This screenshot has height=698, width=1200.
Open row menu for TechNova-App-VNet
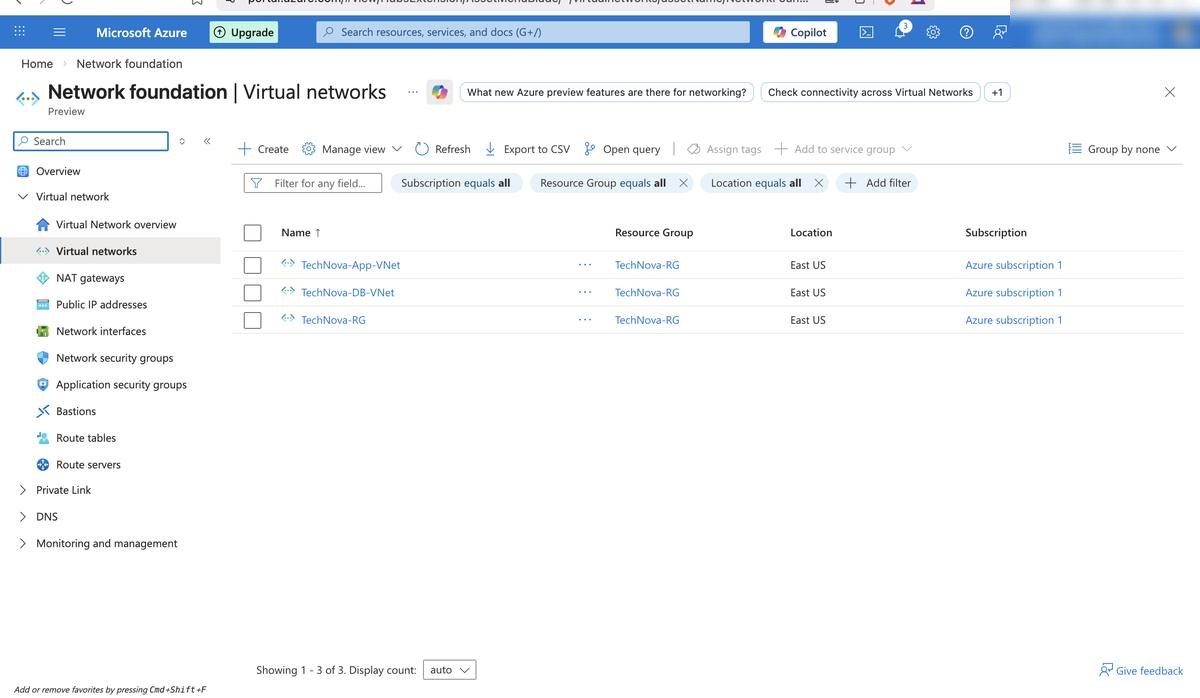tap(585, 265)
